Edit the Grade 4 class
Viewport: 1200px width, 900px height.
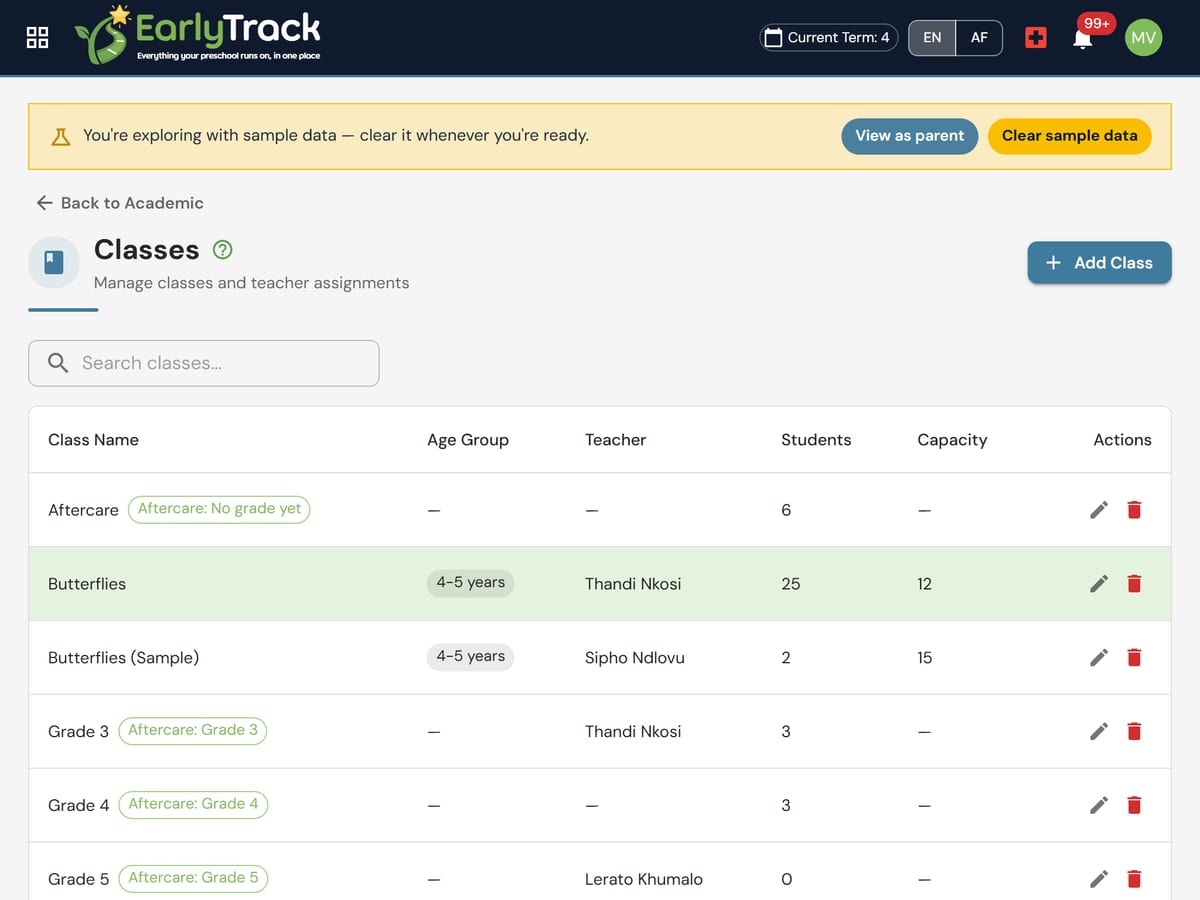tap(1099, 806)
